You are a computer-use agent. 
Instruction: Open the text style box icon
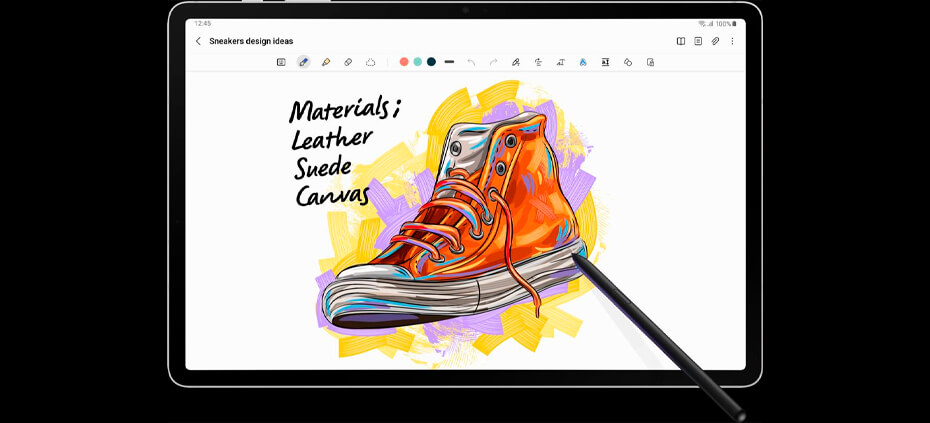pyautogui.click(x=606, y=62)
